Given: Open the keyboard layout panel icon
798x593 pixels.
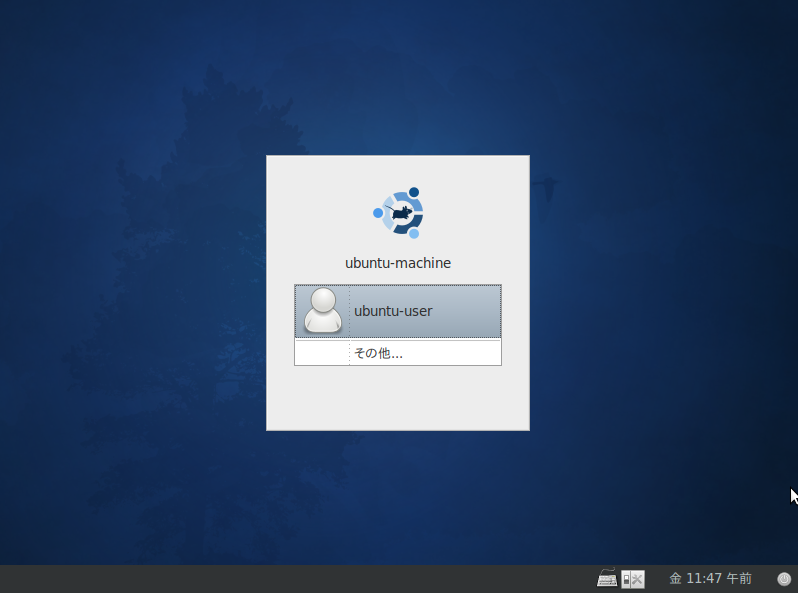Looking at the screenshot, I should coord(607,578).
